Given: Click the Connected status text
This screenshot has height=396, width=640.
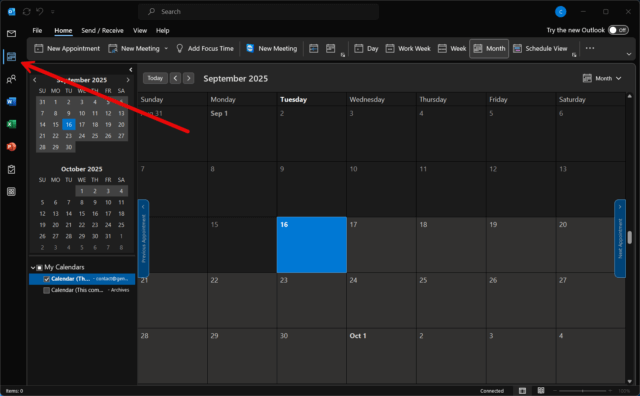Looking at the screenshot, I should [492, 391].
